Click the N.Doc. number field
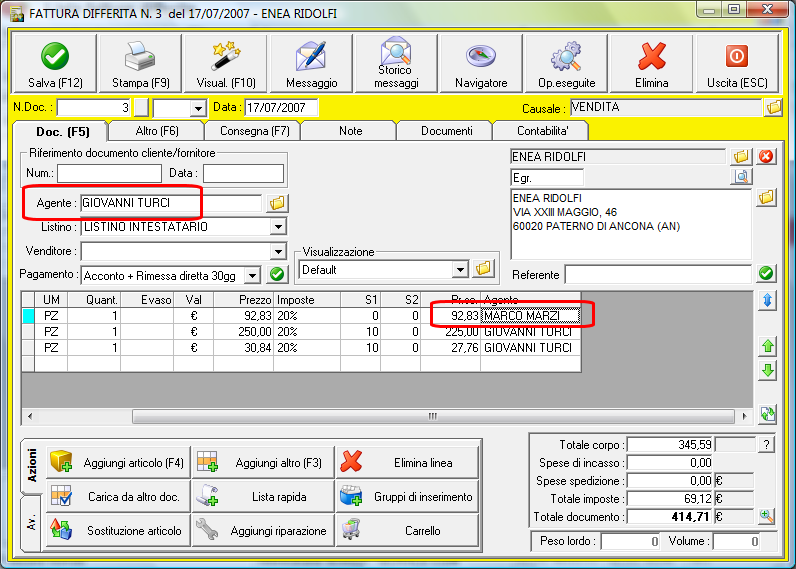 [94, 108]
